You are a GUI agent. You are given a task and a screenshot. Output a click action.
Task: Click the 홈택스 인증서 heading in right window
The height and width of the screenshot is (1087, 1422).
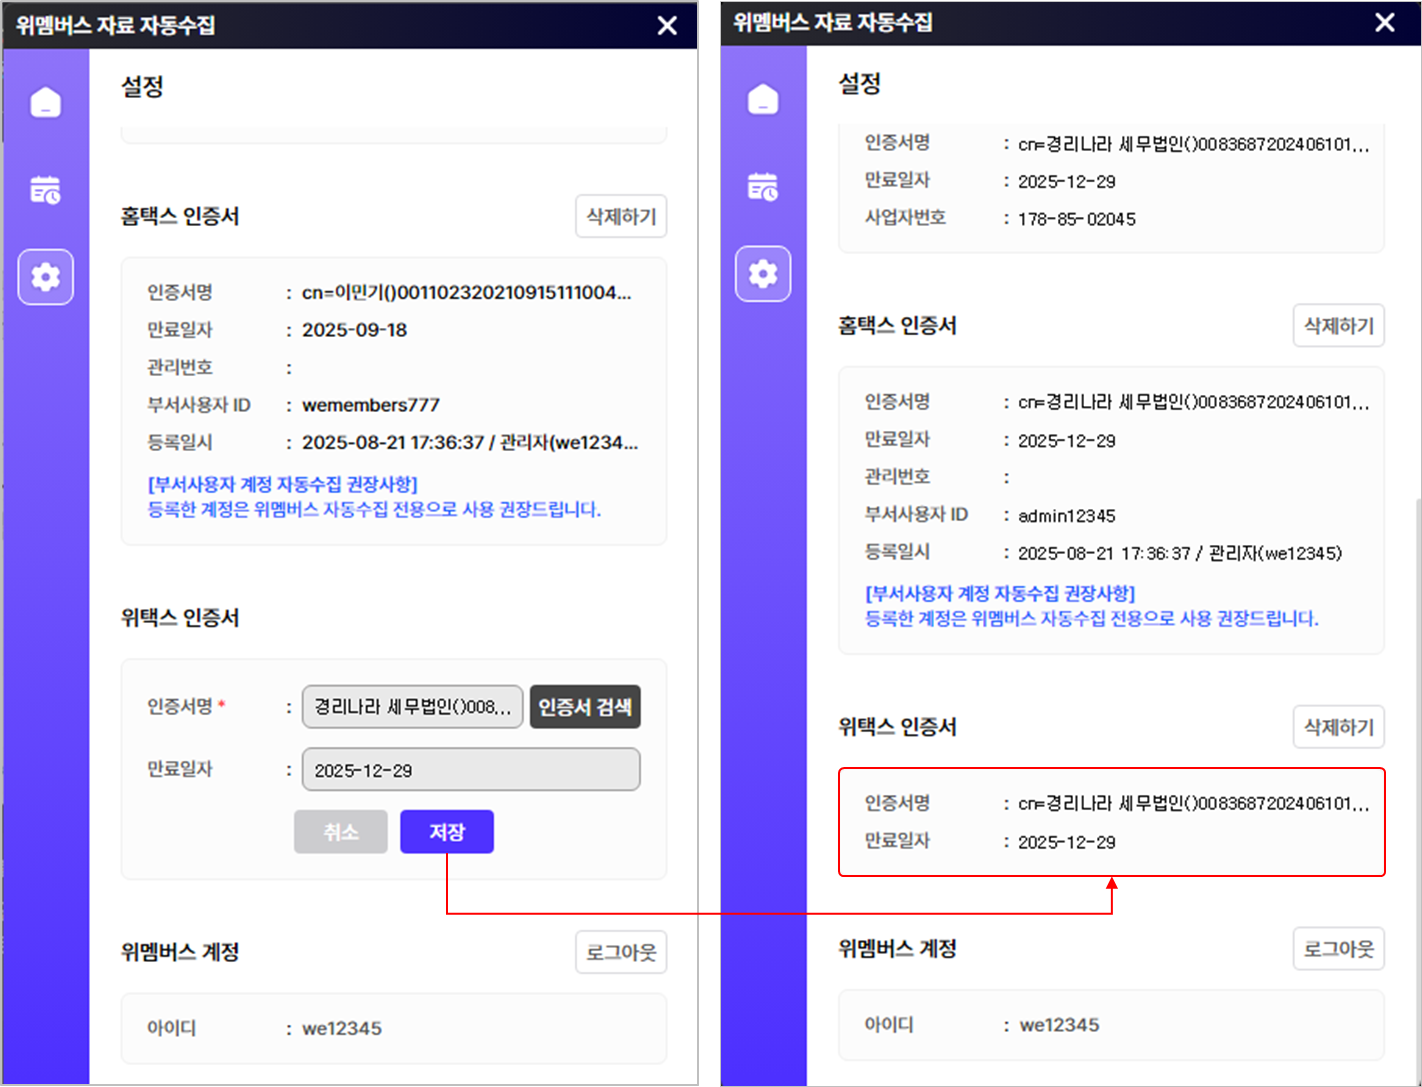click(x=897, y=326)
